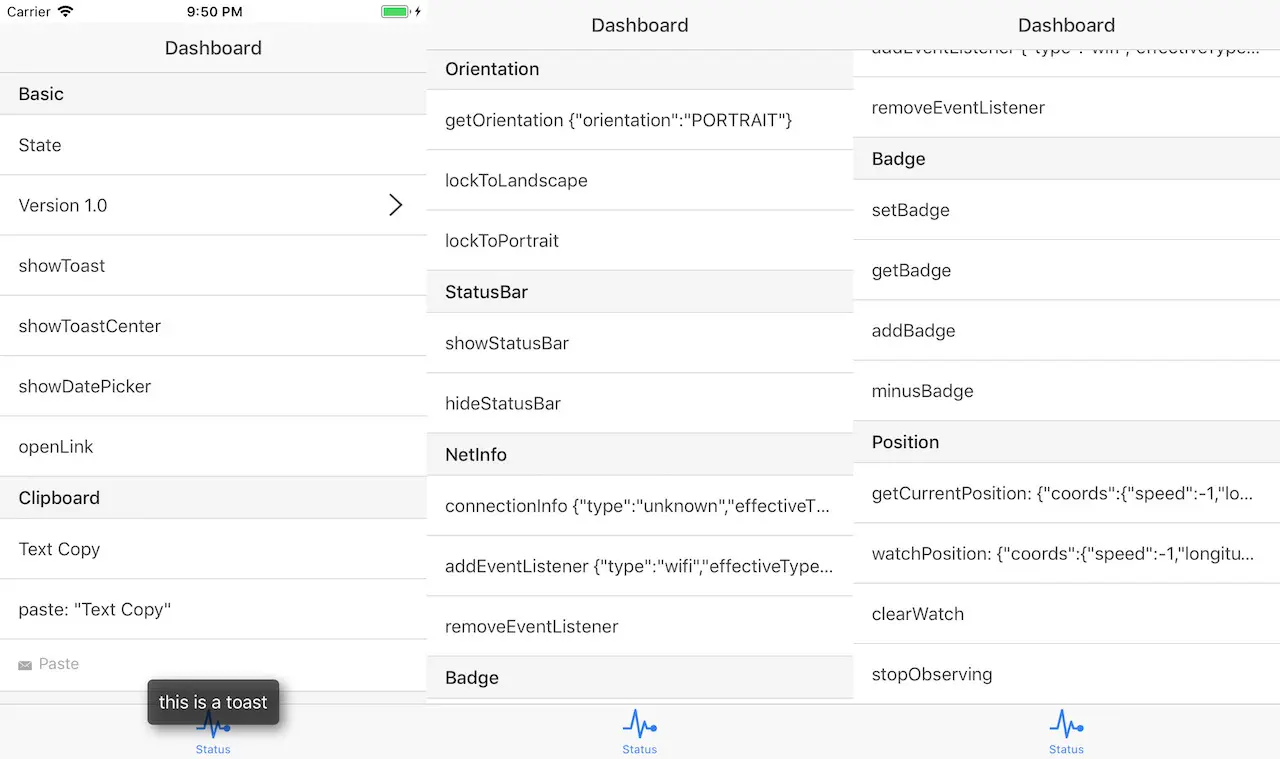Tap the 9:50 PM clock
1280x759 pixels.
tap(214, 12)
